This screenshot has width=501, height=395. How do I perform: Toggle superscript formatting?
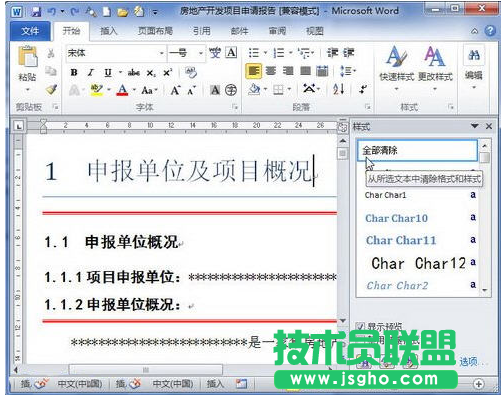click(167, 72)
